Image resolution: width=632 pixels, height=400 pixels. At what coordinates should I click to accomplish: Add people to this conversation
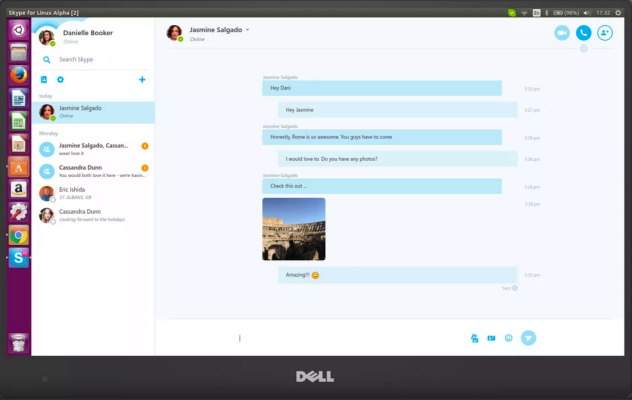pos(605,33)
